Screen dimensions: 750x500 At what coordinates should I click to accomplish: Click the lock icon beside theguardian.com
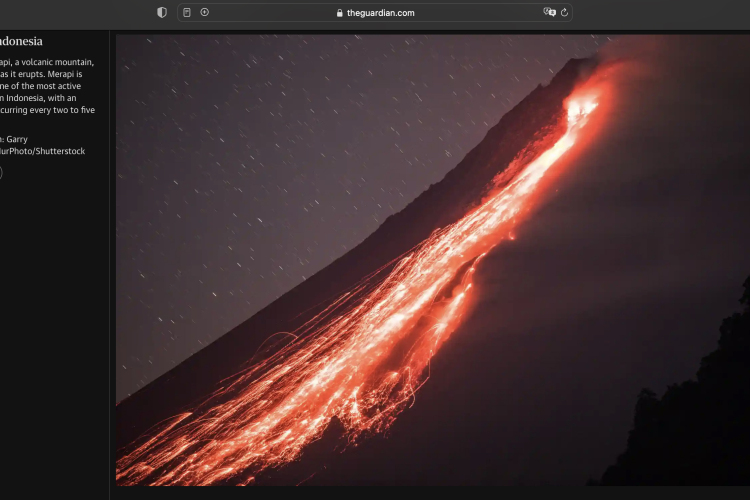click(x=340, y=13)
